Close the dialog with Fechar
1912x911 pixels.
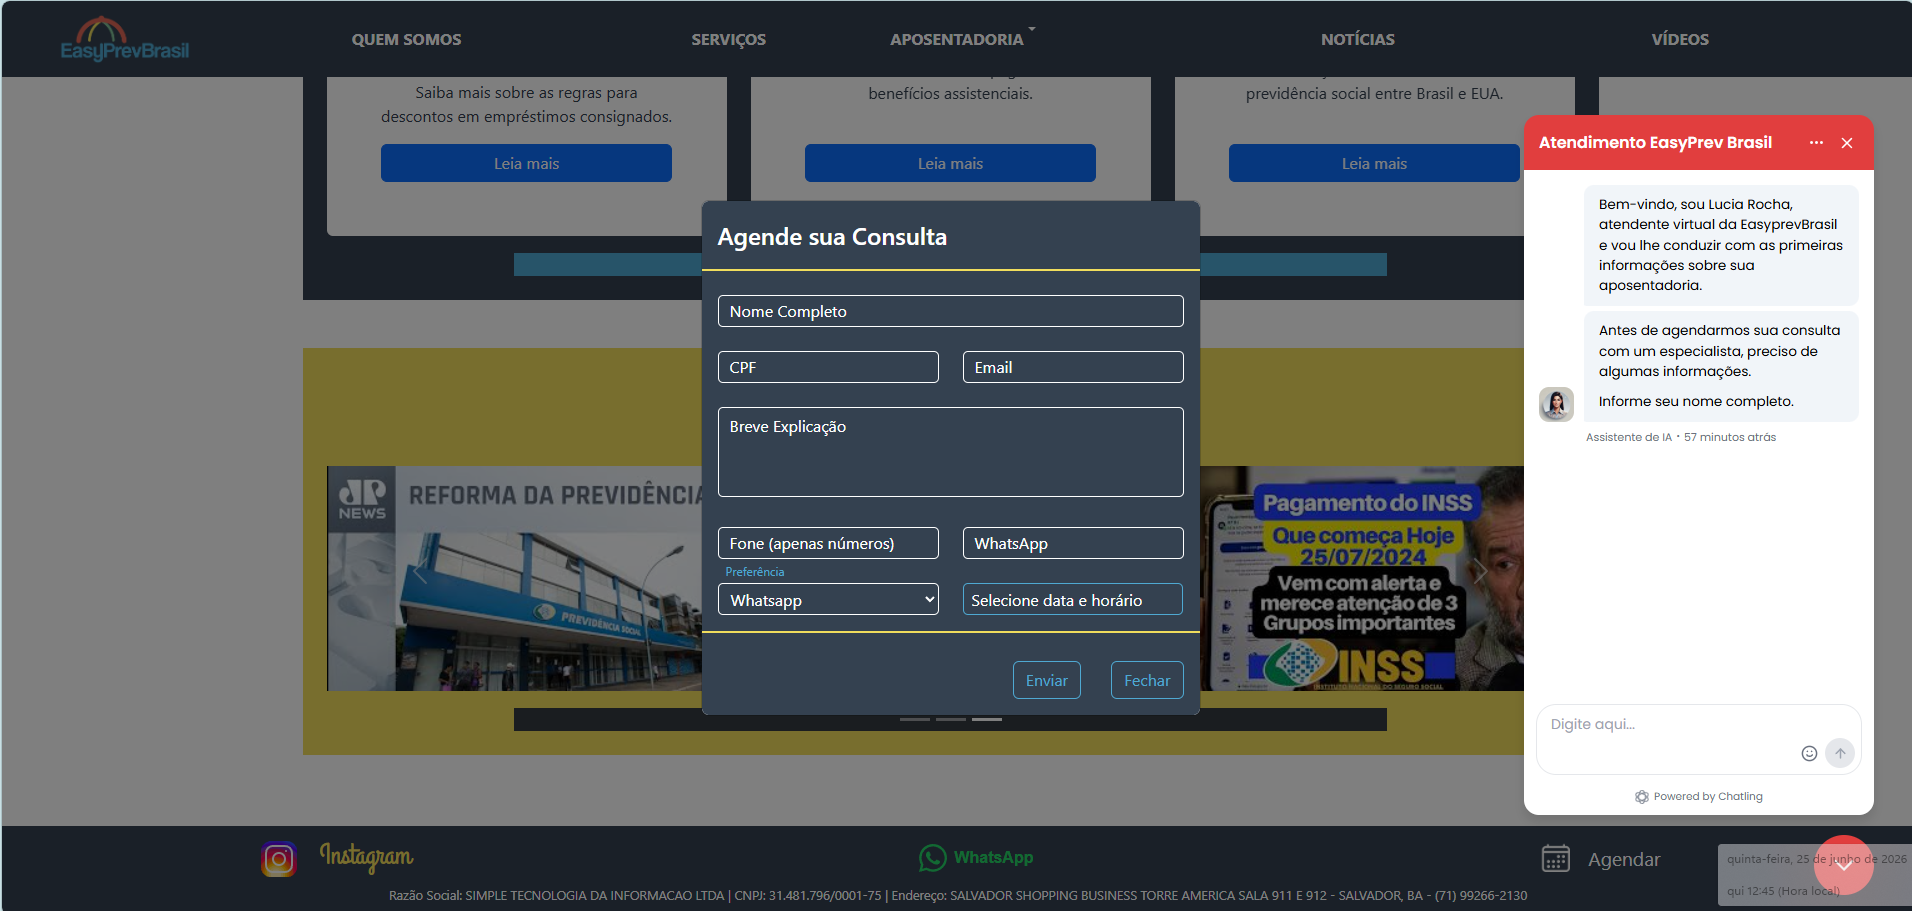1147,680
